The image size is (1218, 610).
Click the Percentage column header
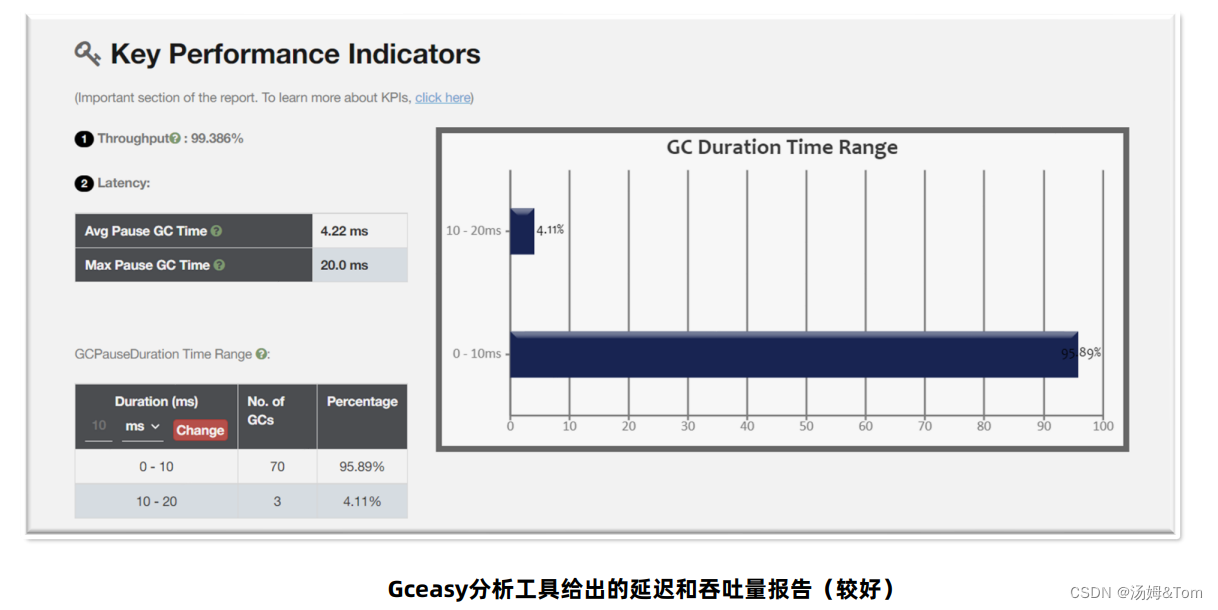pos(362,402)
